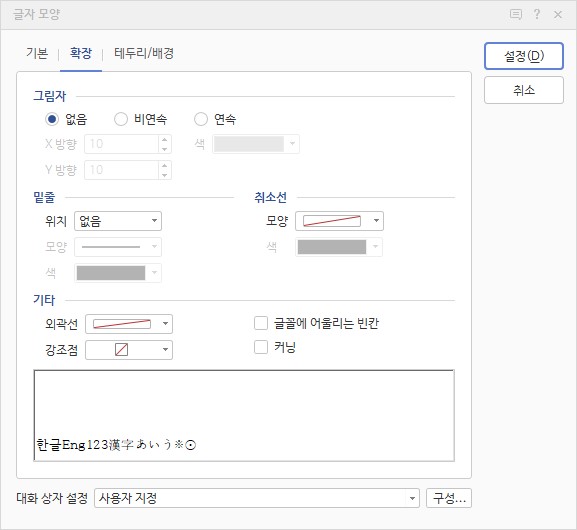Open the 대화 상자 설정 dropdown

coord(257,498)
